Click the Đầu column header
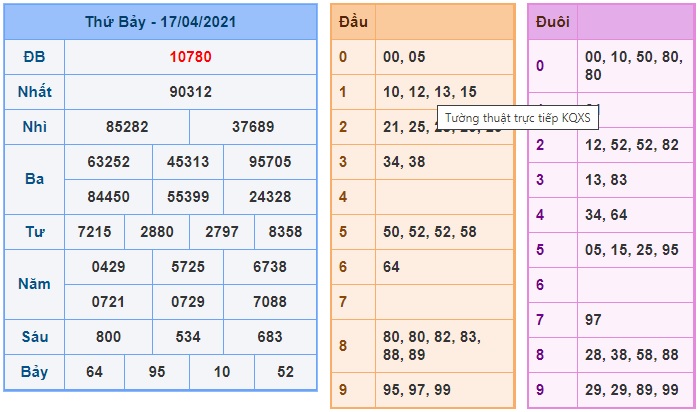The image size is (700, 412). (x=353, y=22)
